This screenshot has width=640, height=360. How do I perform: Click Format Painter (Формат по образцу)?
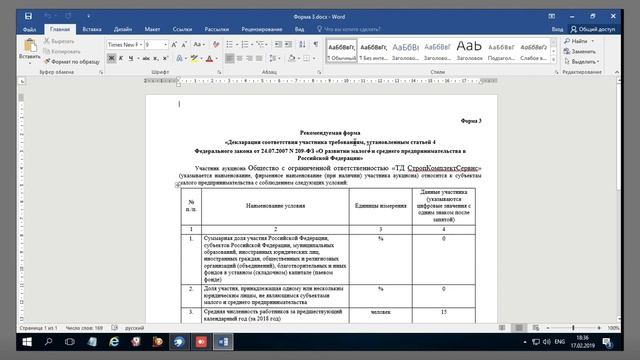(71, 62)
